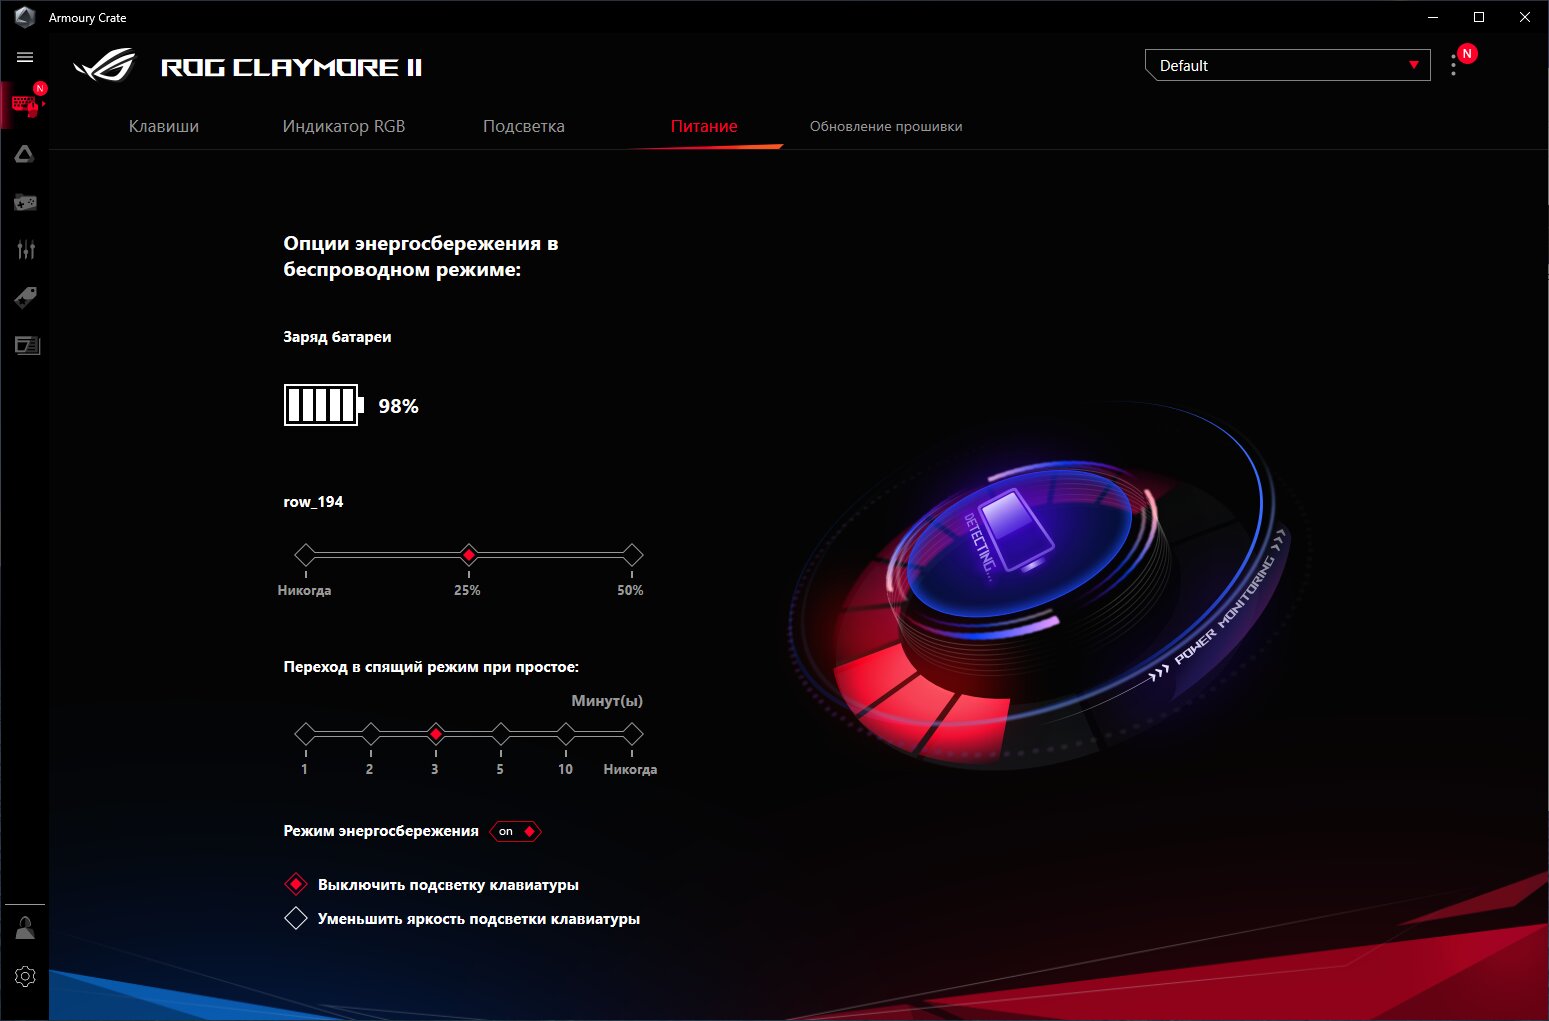Image resolution: width=1549 pixels, height=1021 pixels.
Task: Set sleep timer to 3 minutes
Action: click(x=435, y=734)
